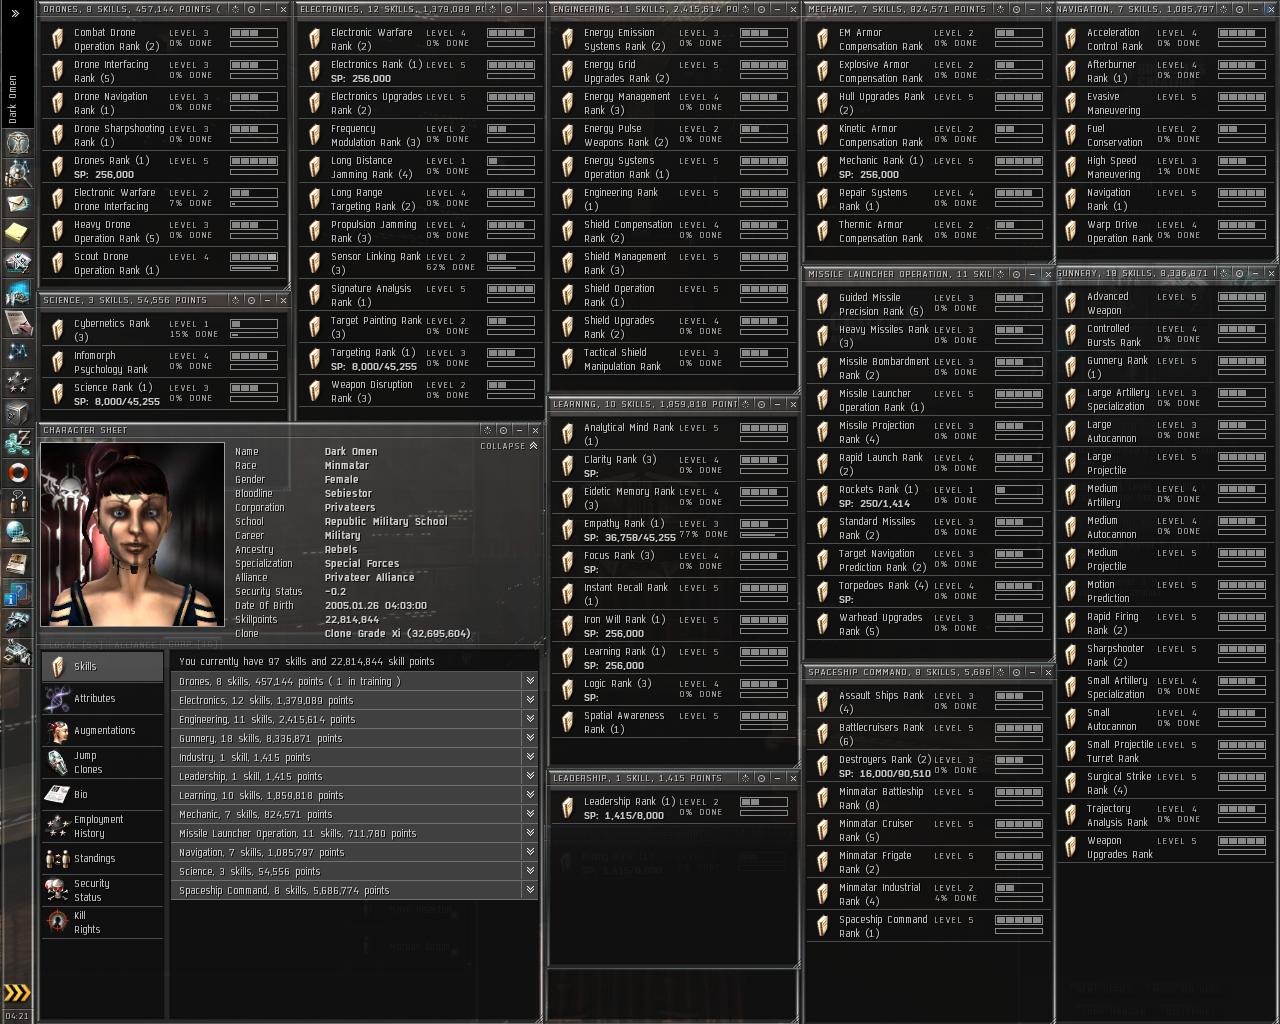Open the in-game Browser globe sidebar icon
This screenshot has height=1024, width=1280.
click(x=17, y=532)
